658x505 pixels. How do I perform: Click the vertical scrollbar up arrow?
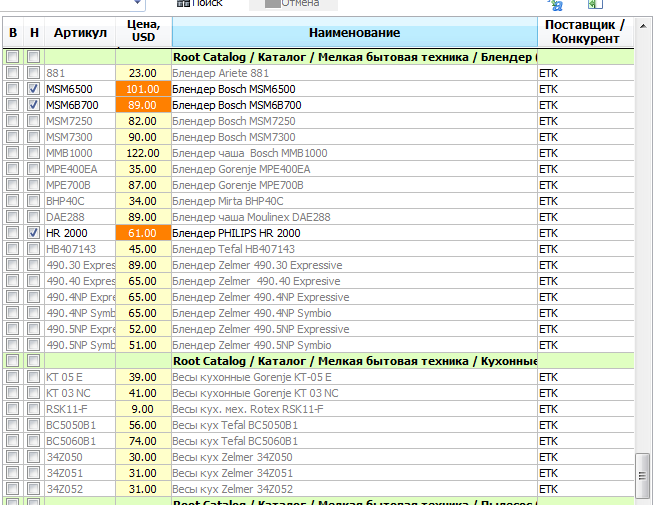click(x=643, y=26)
